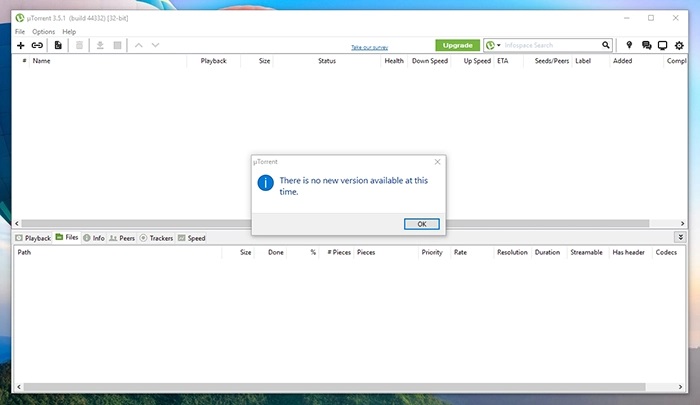Switch to the Peers tab
Screen dimensions: 700x405
point(122,238)
